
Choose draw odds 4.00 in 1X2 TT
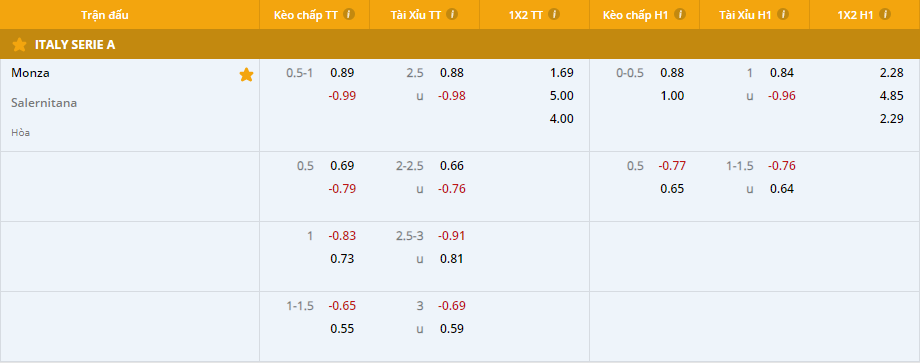[562, 118]
